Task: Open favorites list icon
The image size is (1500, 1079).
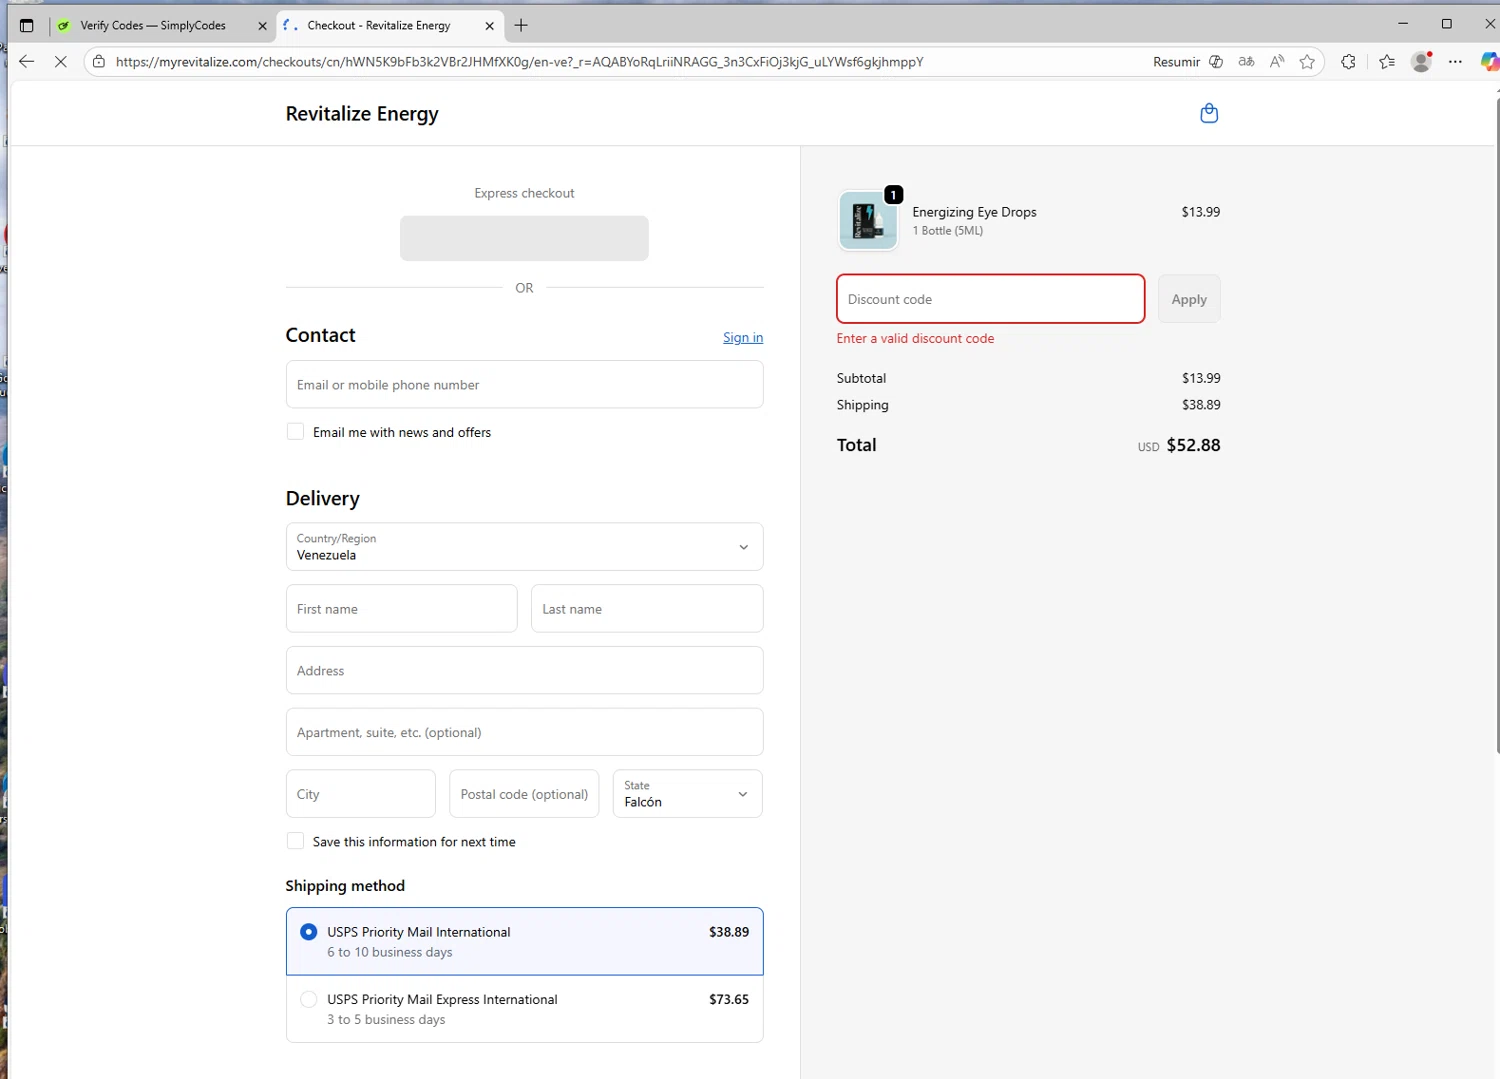Action: pyautogui.click(x=1386, y=61)
